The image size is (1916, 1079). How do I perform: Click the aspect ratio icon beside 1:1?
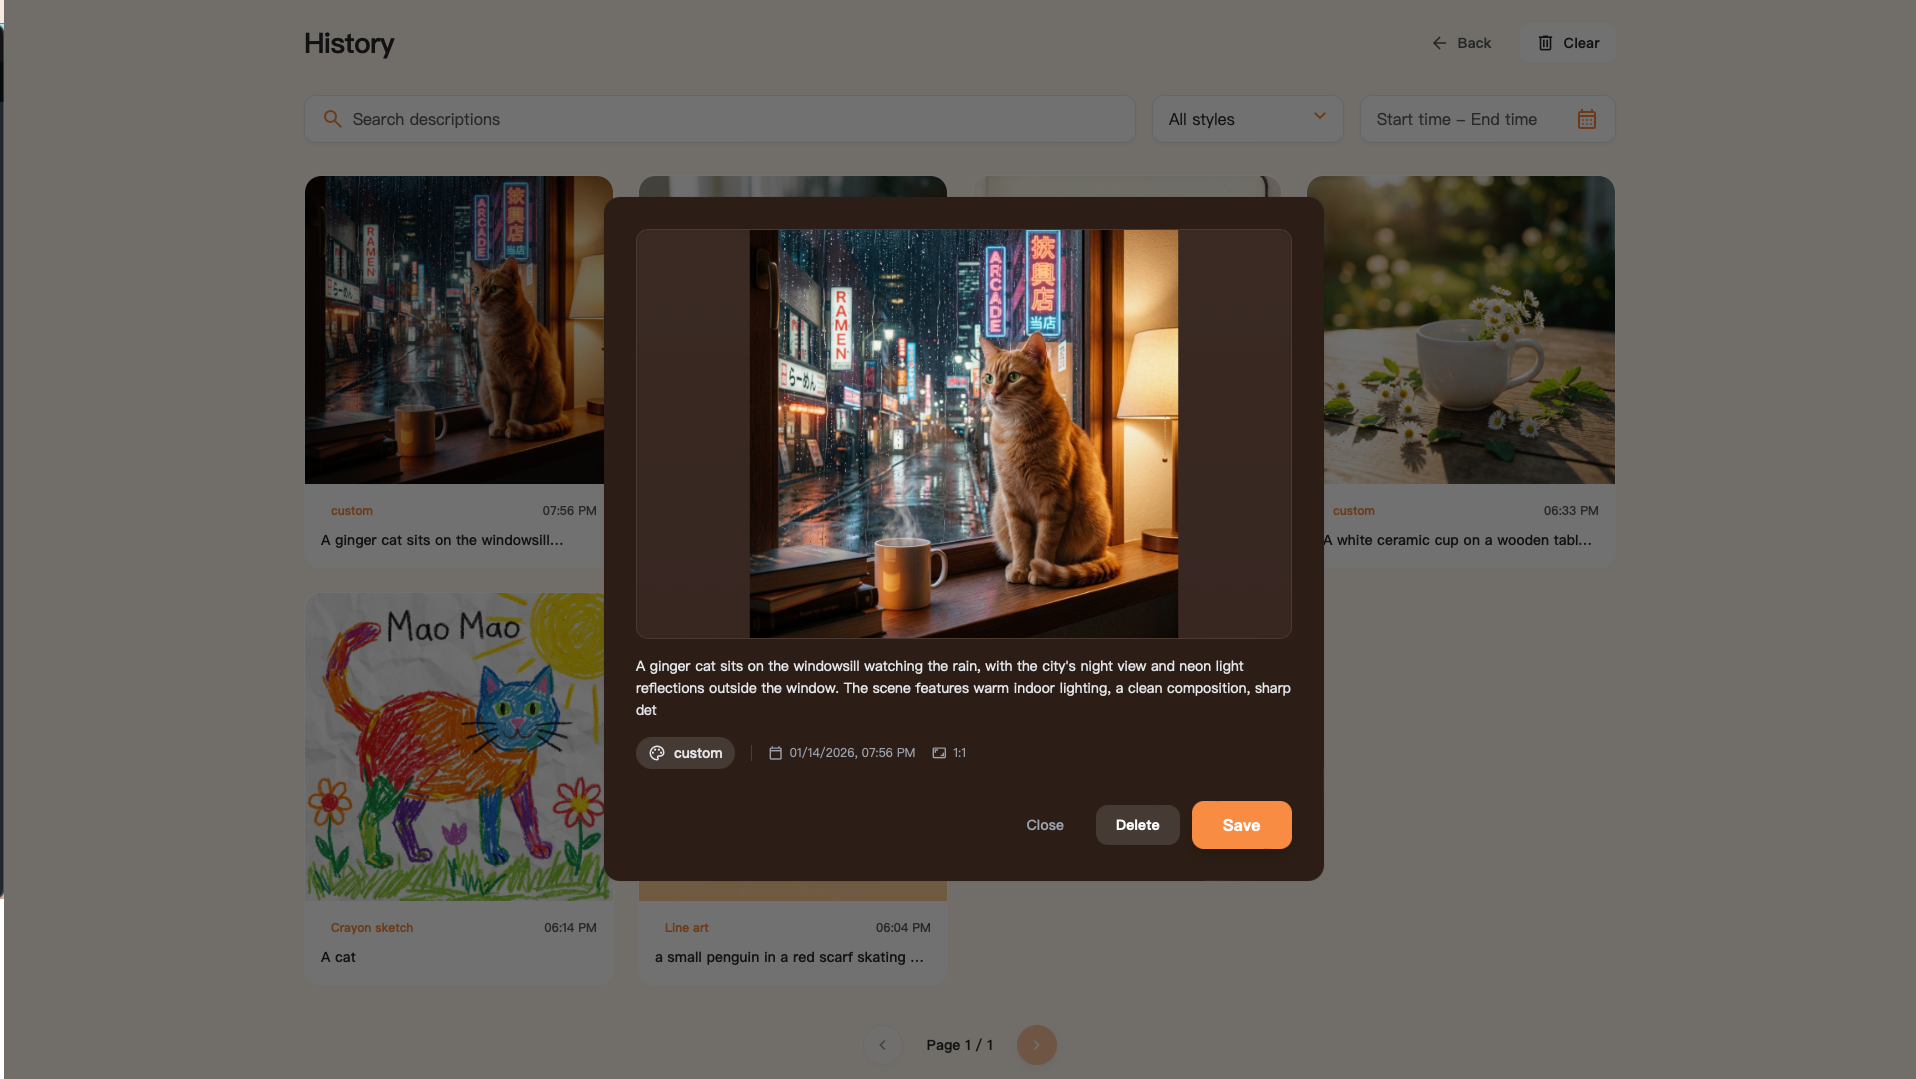939,753
